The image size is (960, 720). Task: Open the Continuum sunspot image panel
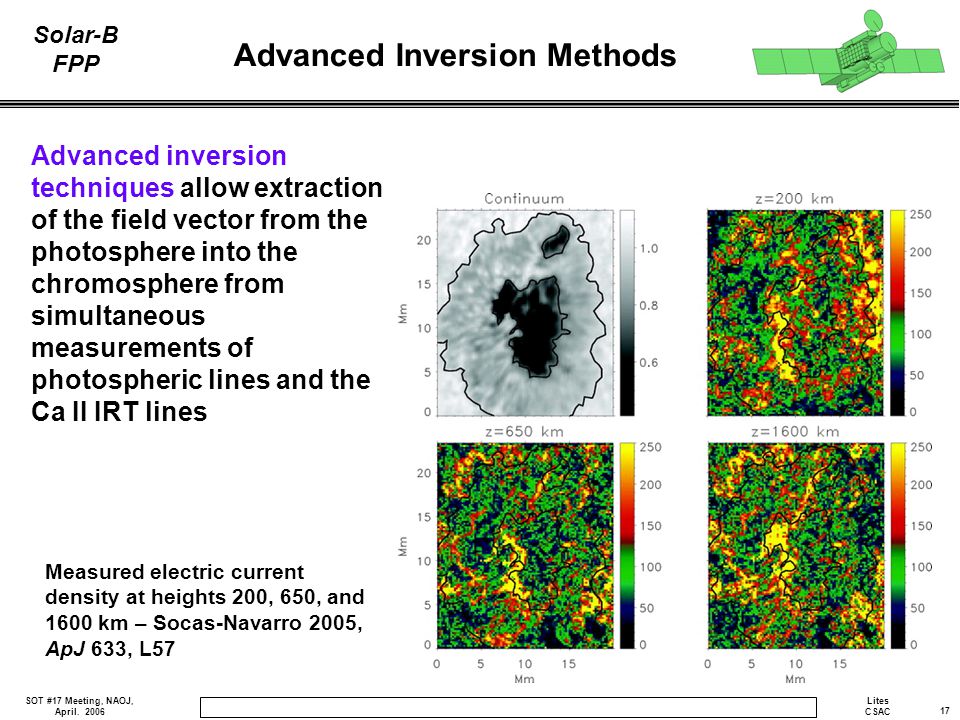(x=525, y=313)
